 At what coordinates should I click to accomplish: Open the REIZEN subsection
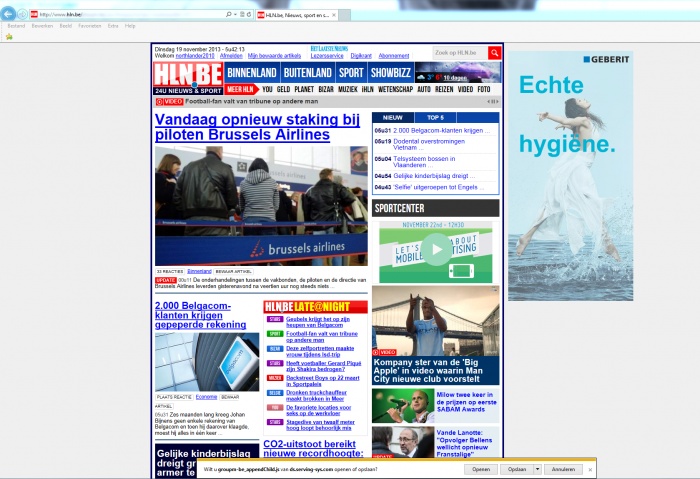pos(444,89)
